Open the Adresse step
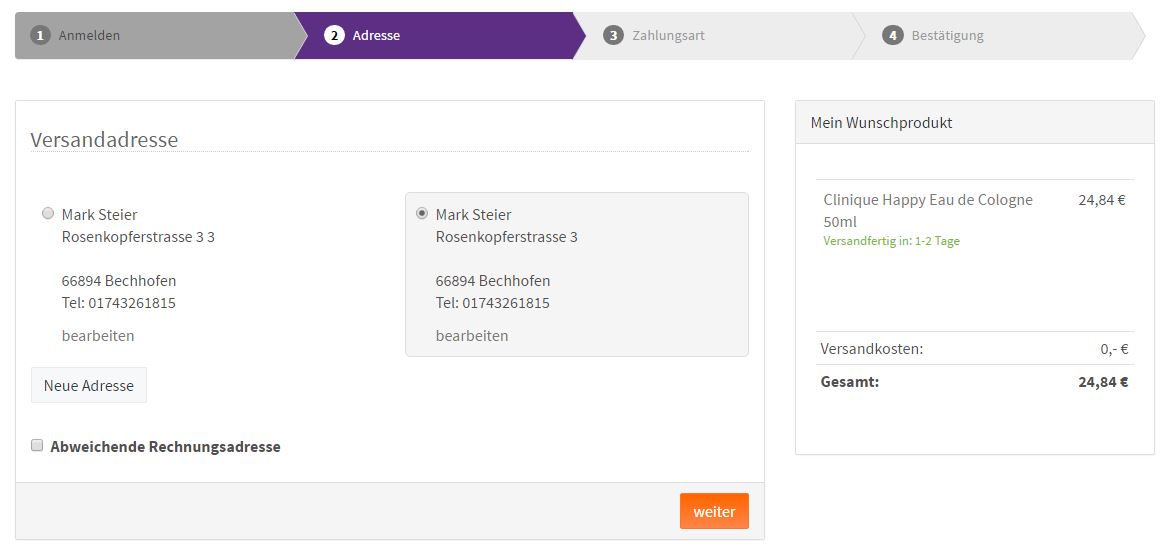This screenshot has width=1167, height=547. point(376,36)
